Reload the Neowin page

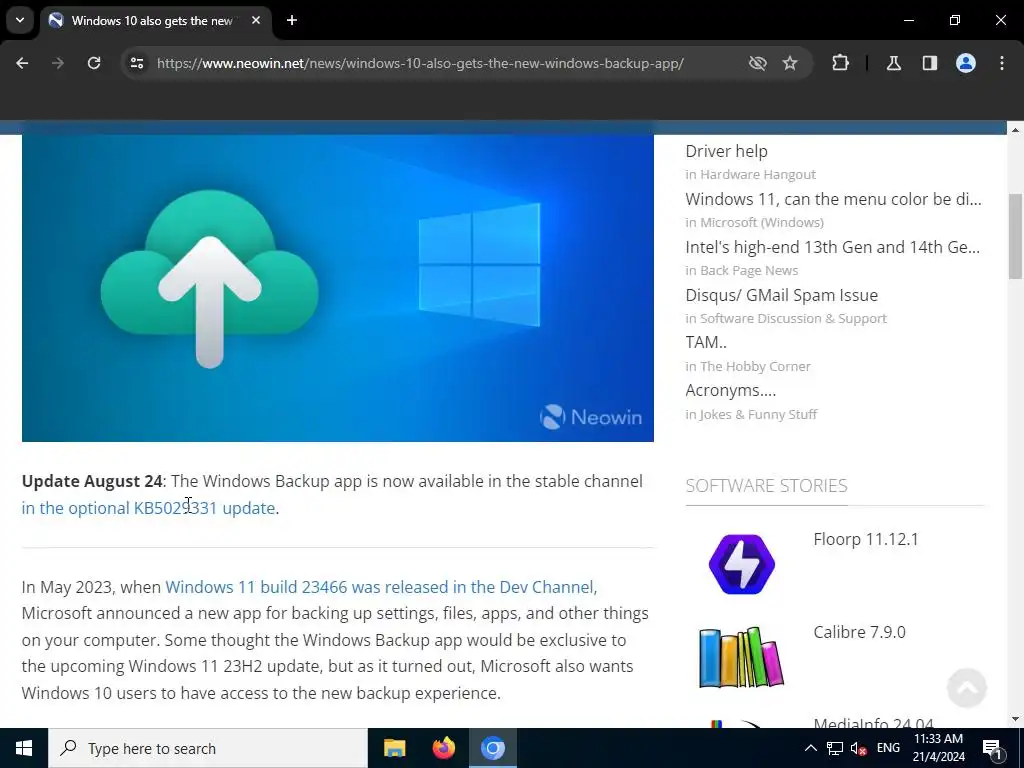94,63
